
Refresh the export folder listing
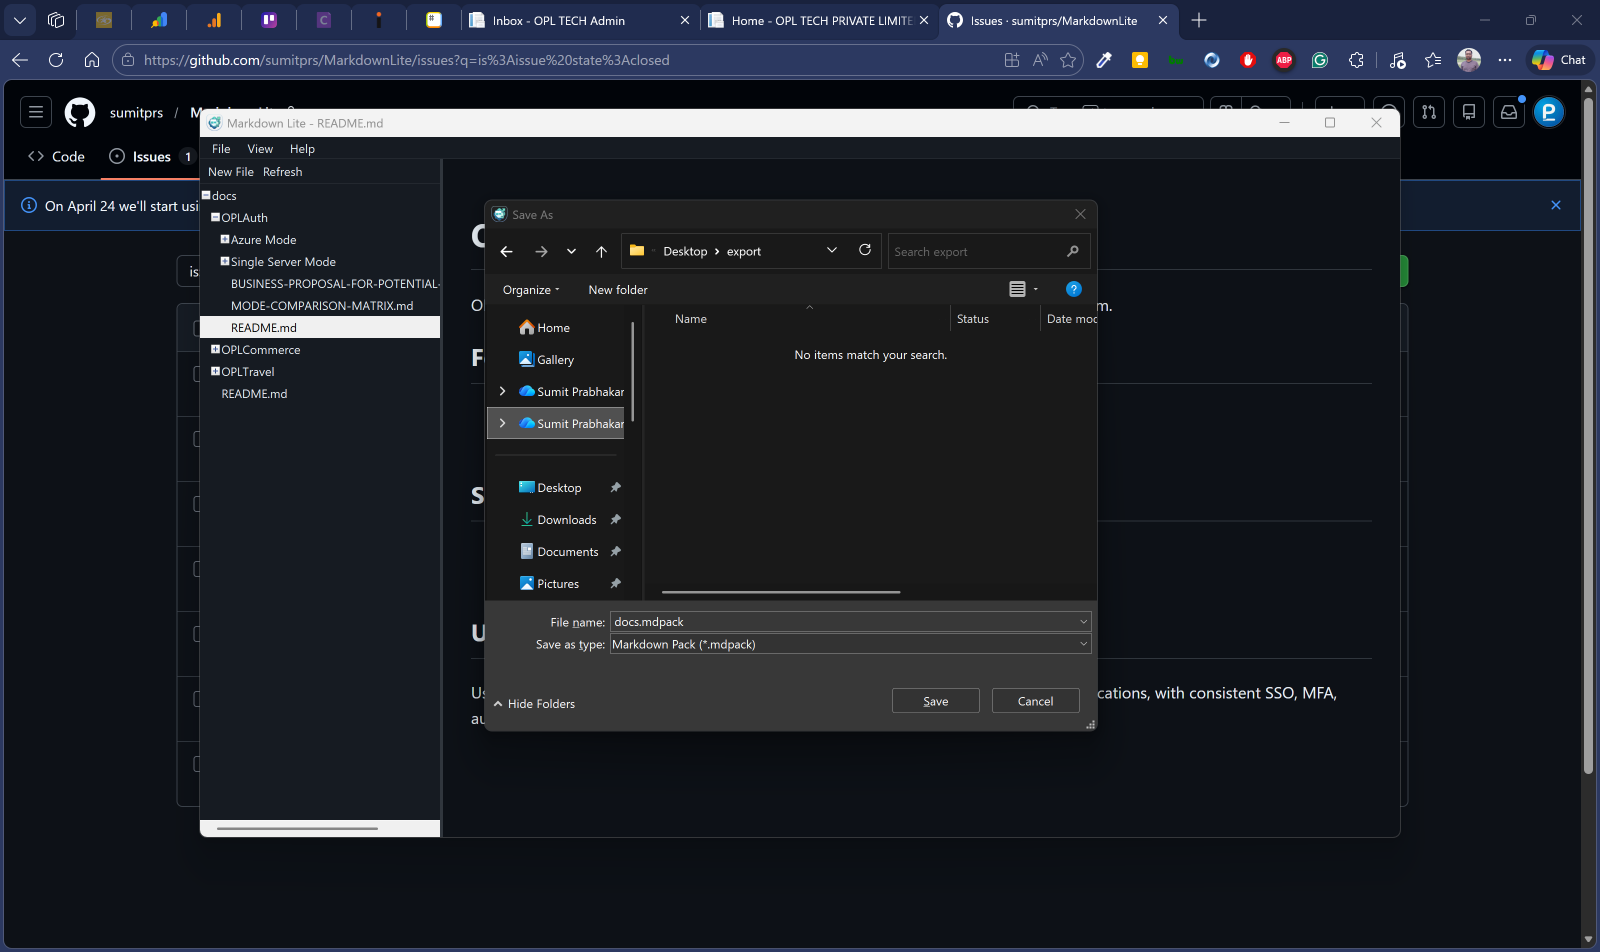pyautogui.click(x=865, y=250)
